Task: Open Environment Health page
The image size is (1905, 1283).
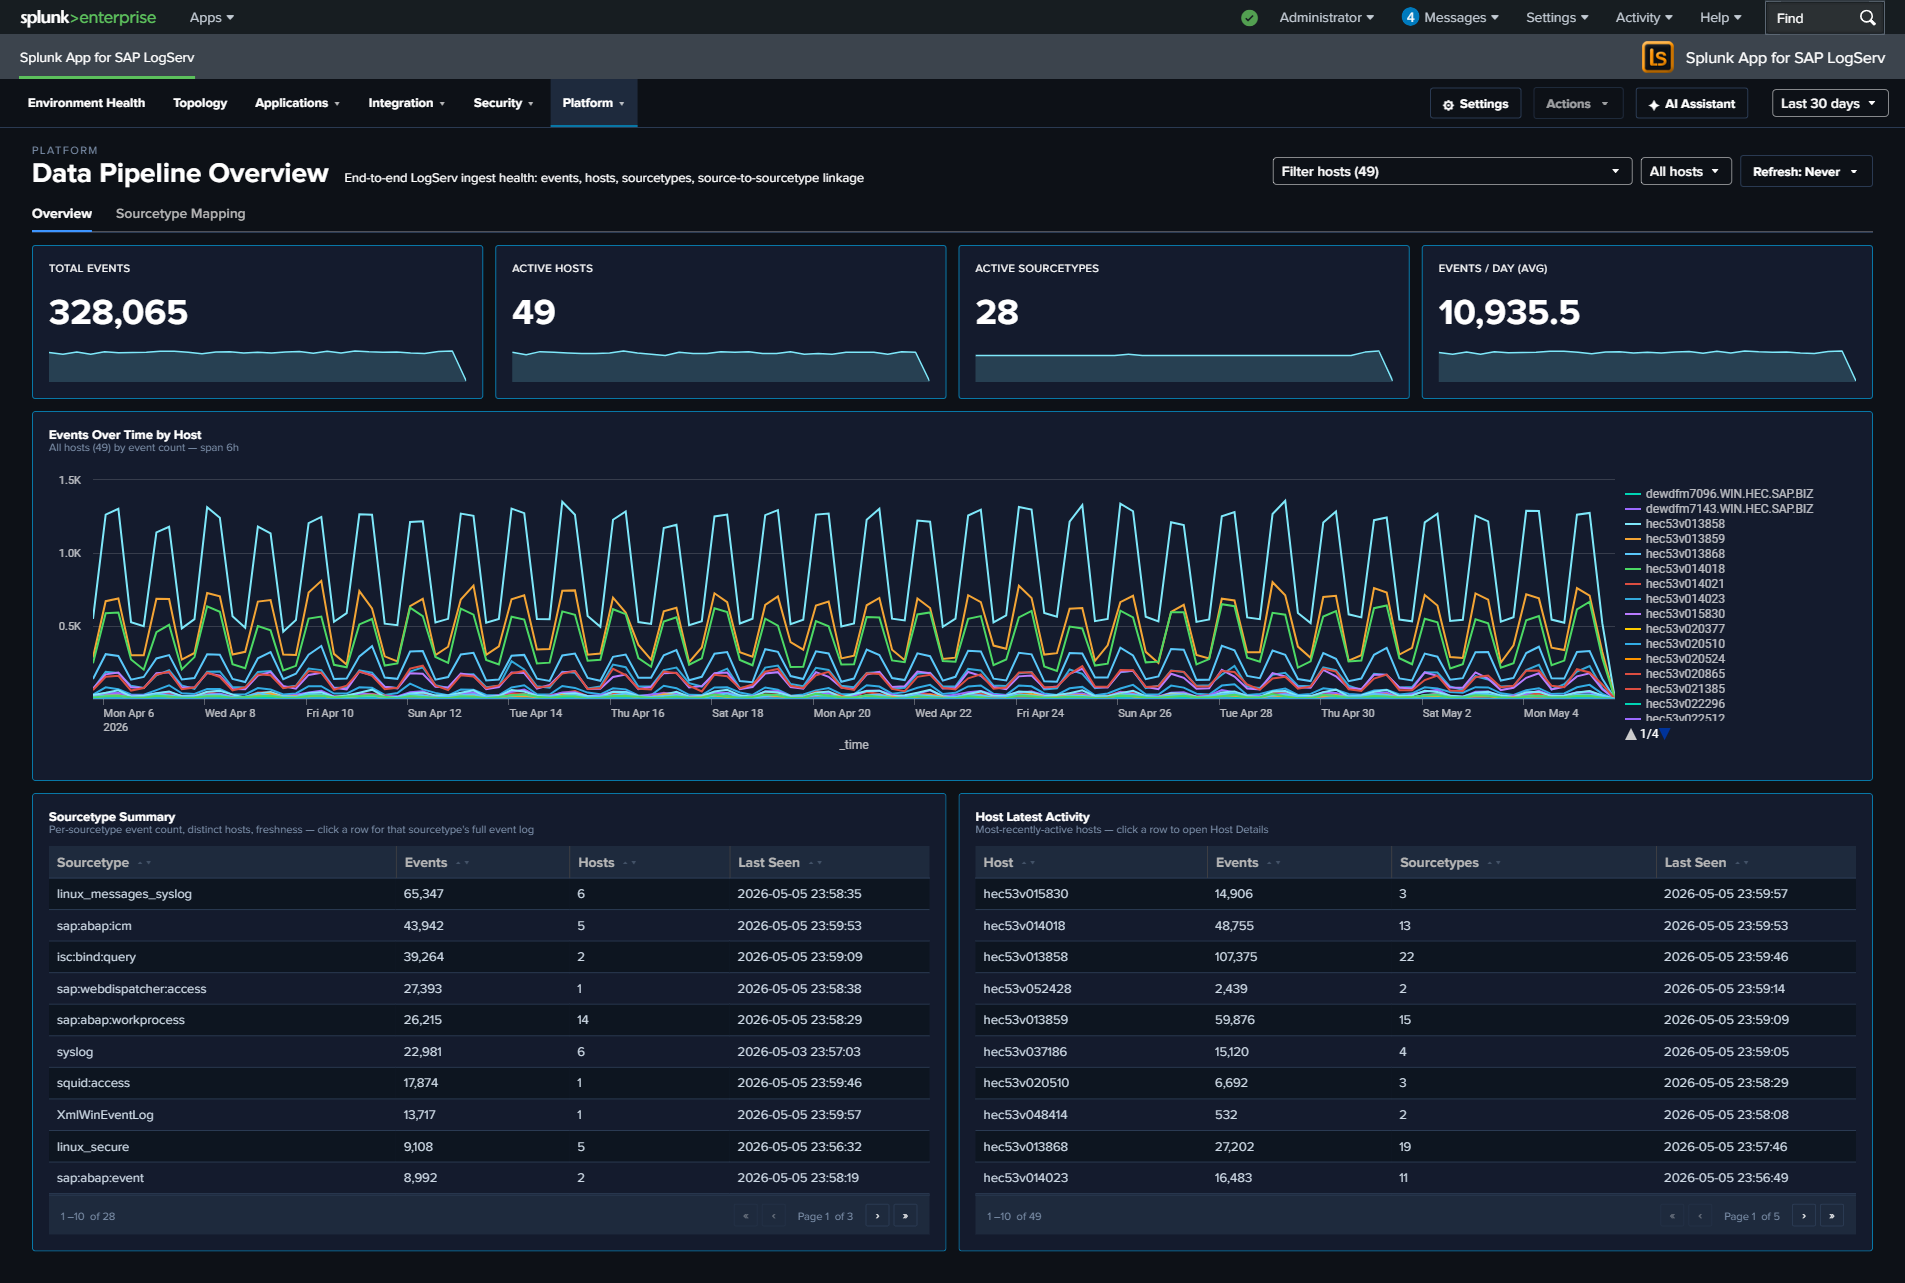Action: pyautogui.click(x=86, y=103)
